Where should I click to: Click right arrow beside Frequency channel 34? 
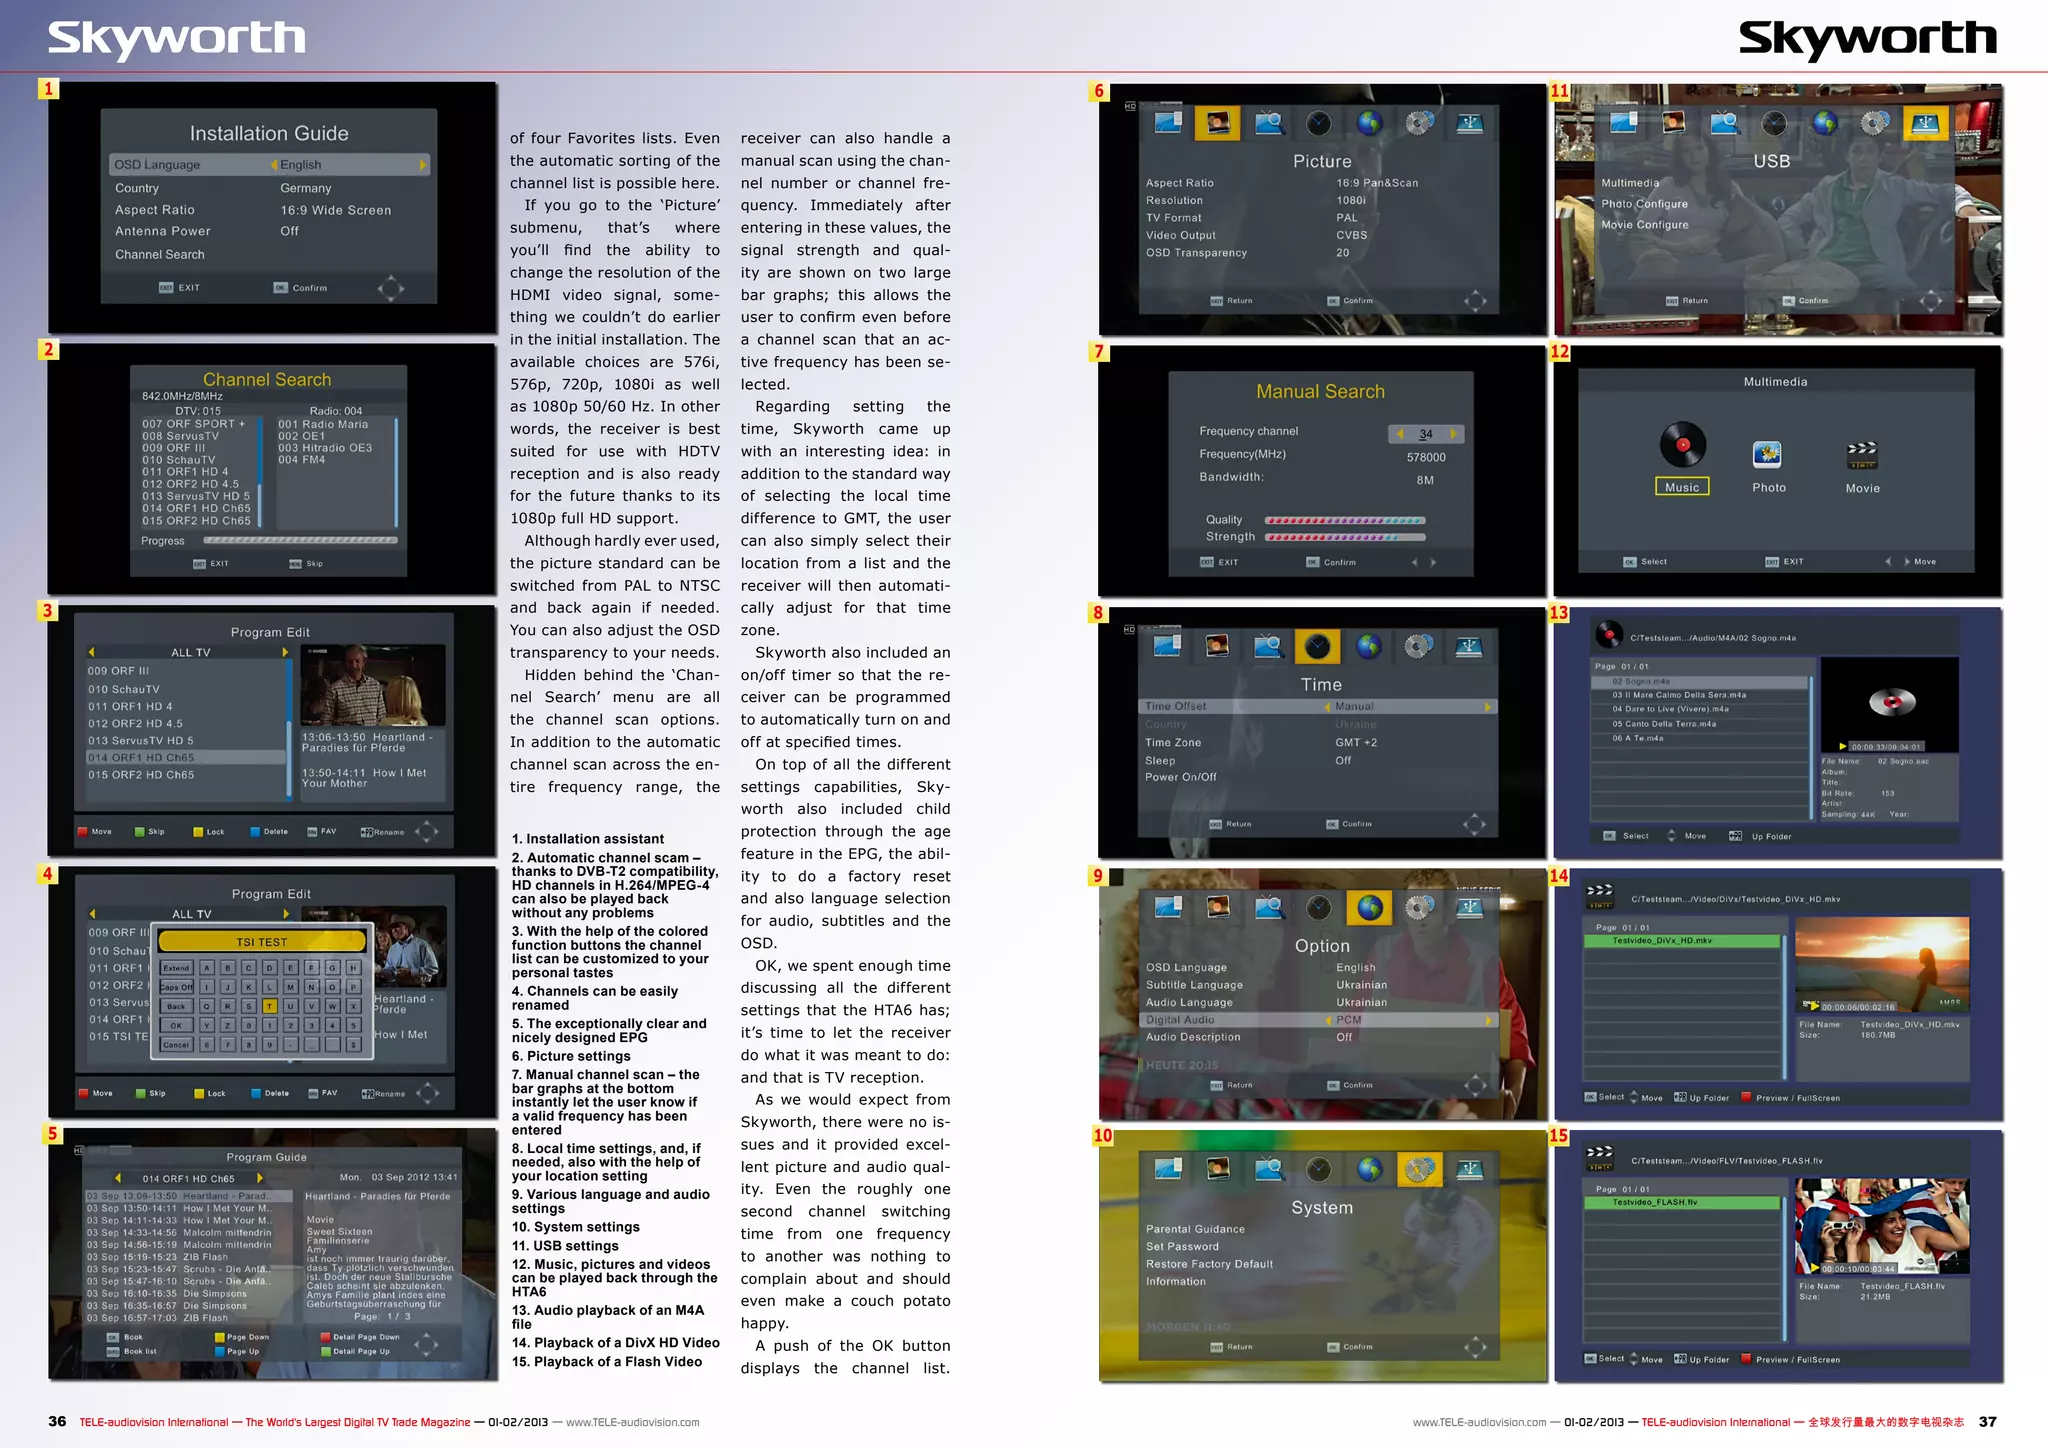click(x=1453, y=434)
